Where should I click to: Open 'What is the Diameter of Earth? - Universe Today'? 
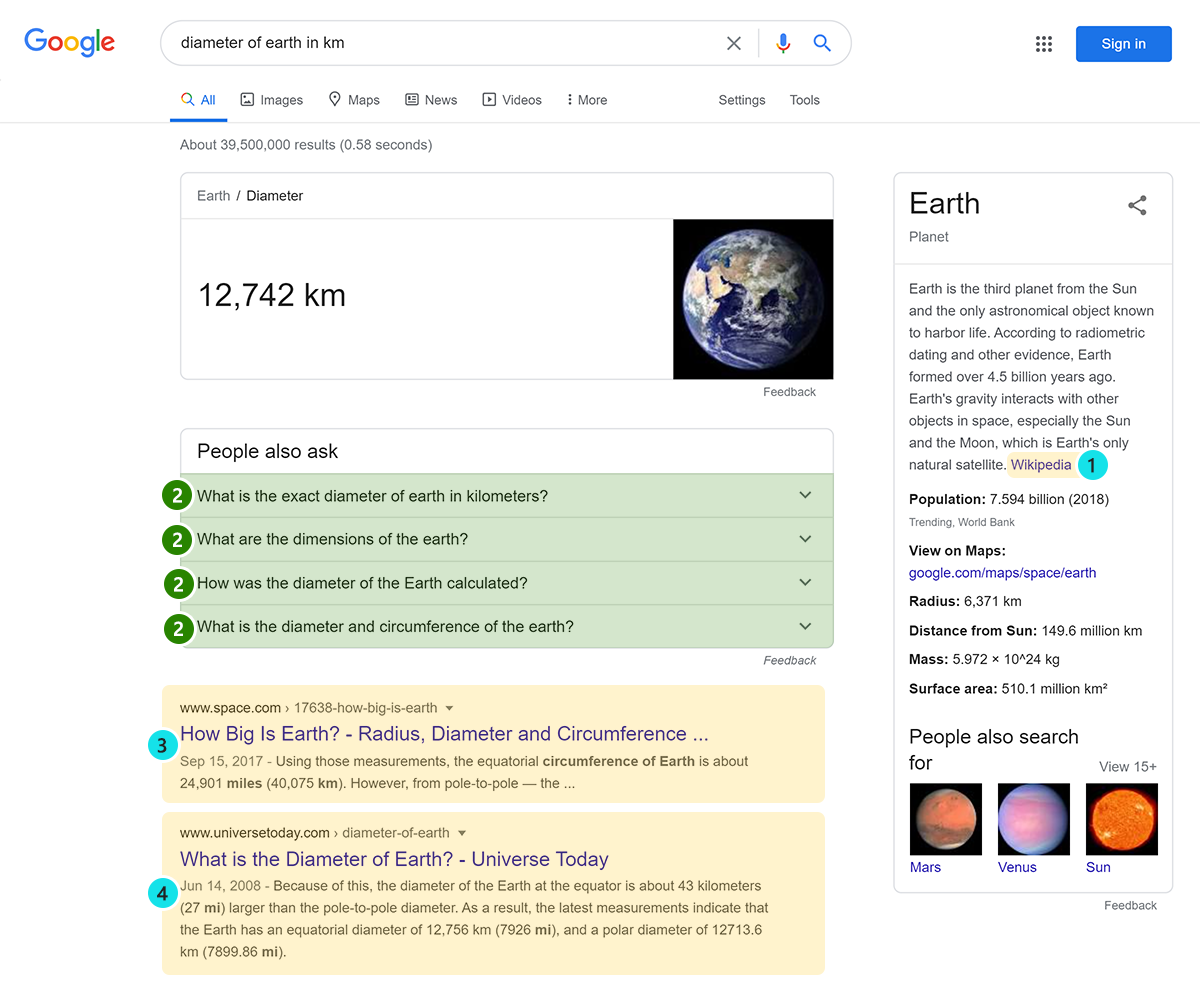394,859
